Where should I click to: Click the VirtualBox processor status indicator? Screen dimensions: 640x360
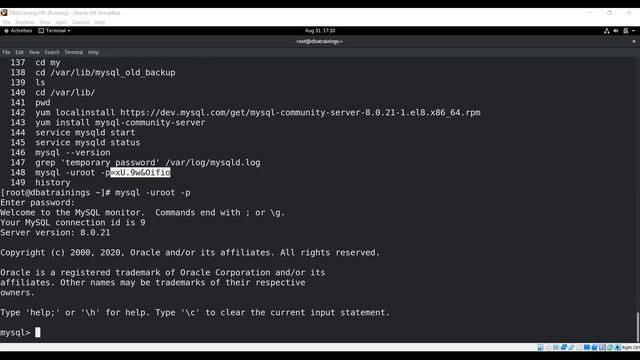point(602,347)
